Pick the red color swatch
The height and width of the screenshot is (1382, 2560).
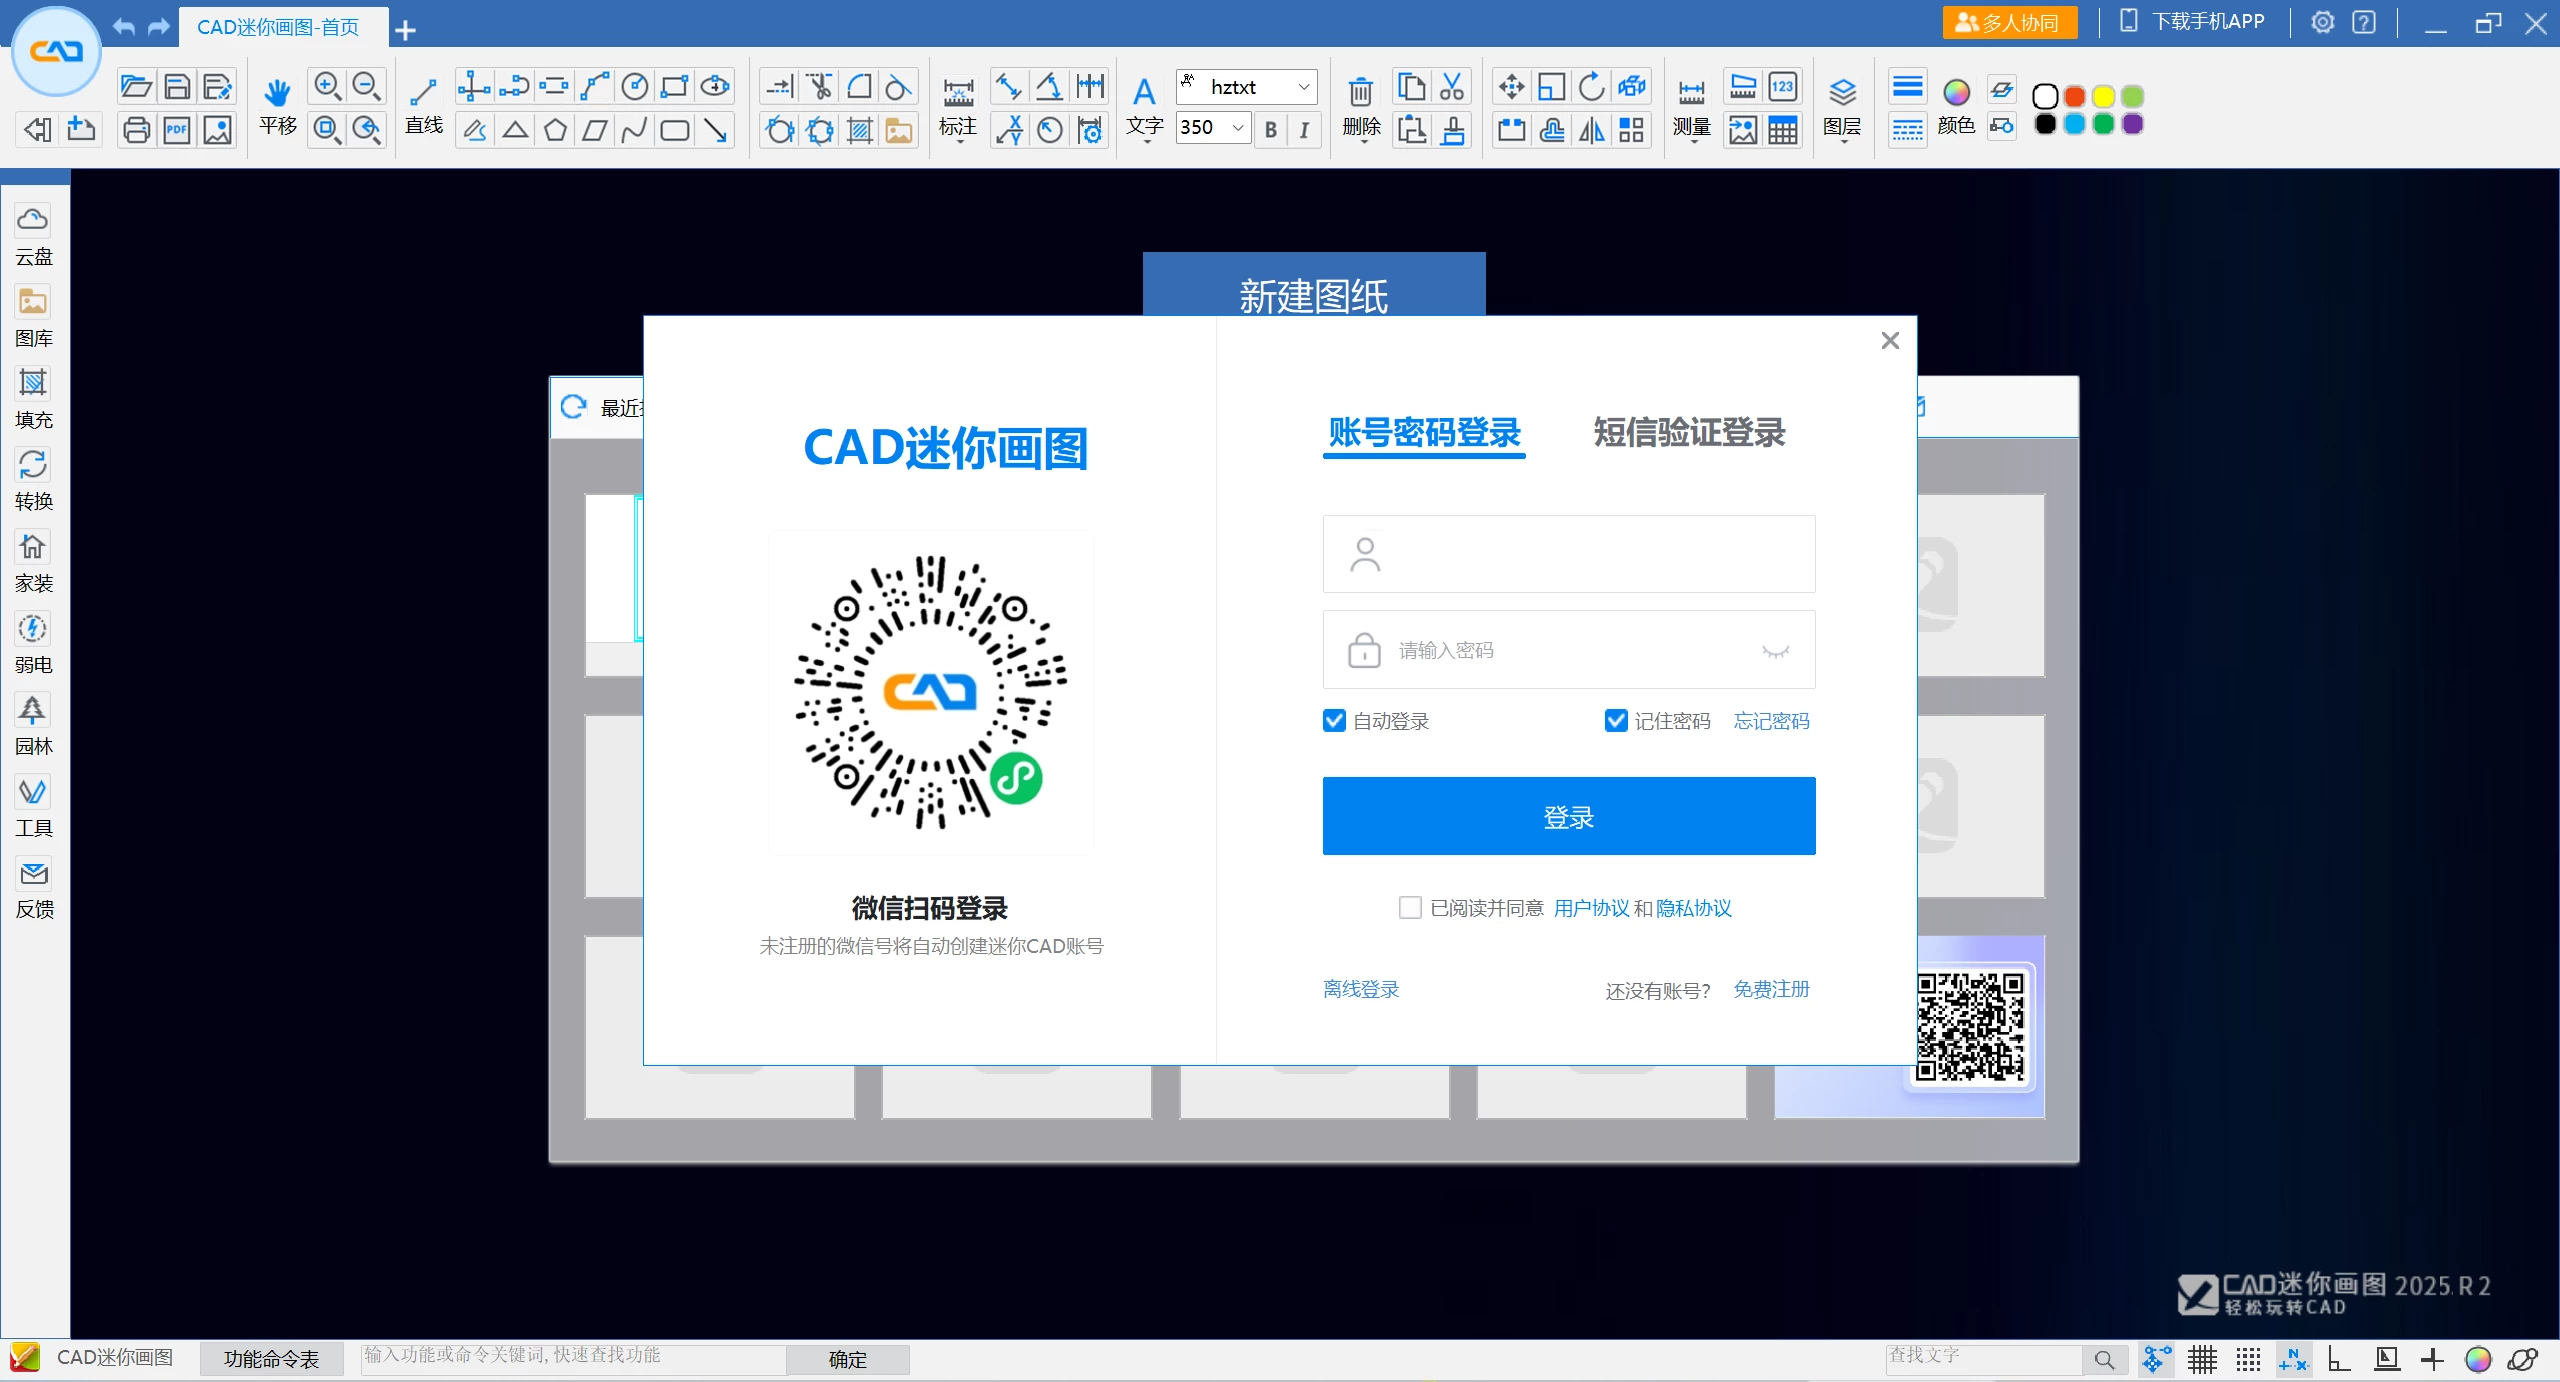pos(2074,97)
